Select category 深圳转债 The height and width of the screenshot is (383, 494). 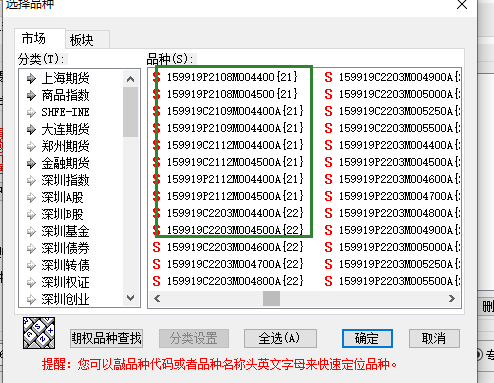coord(65,266)
